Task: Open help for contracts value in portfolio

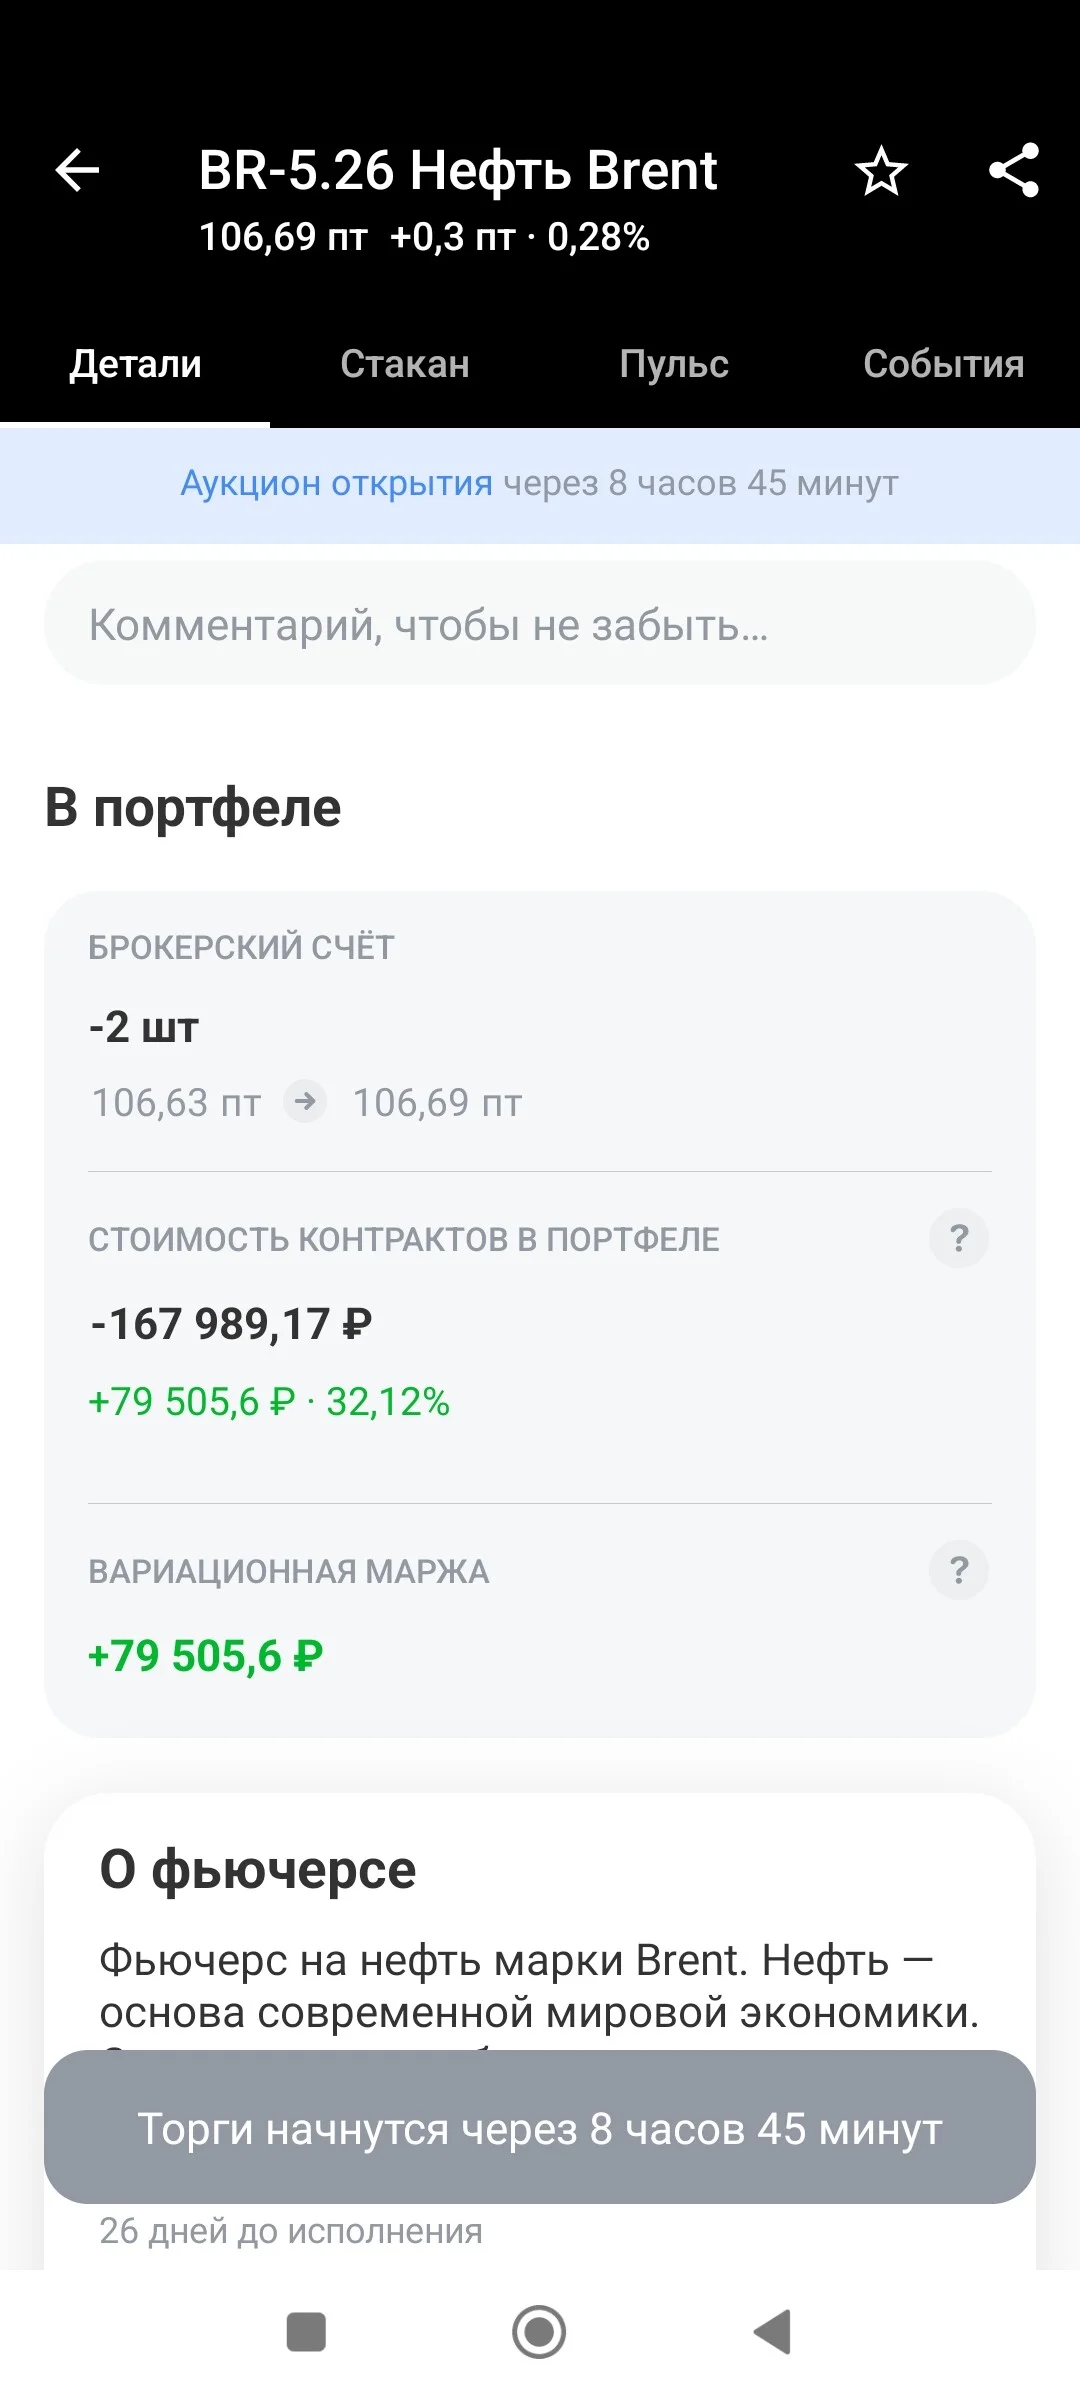Action: point(959,1238)
